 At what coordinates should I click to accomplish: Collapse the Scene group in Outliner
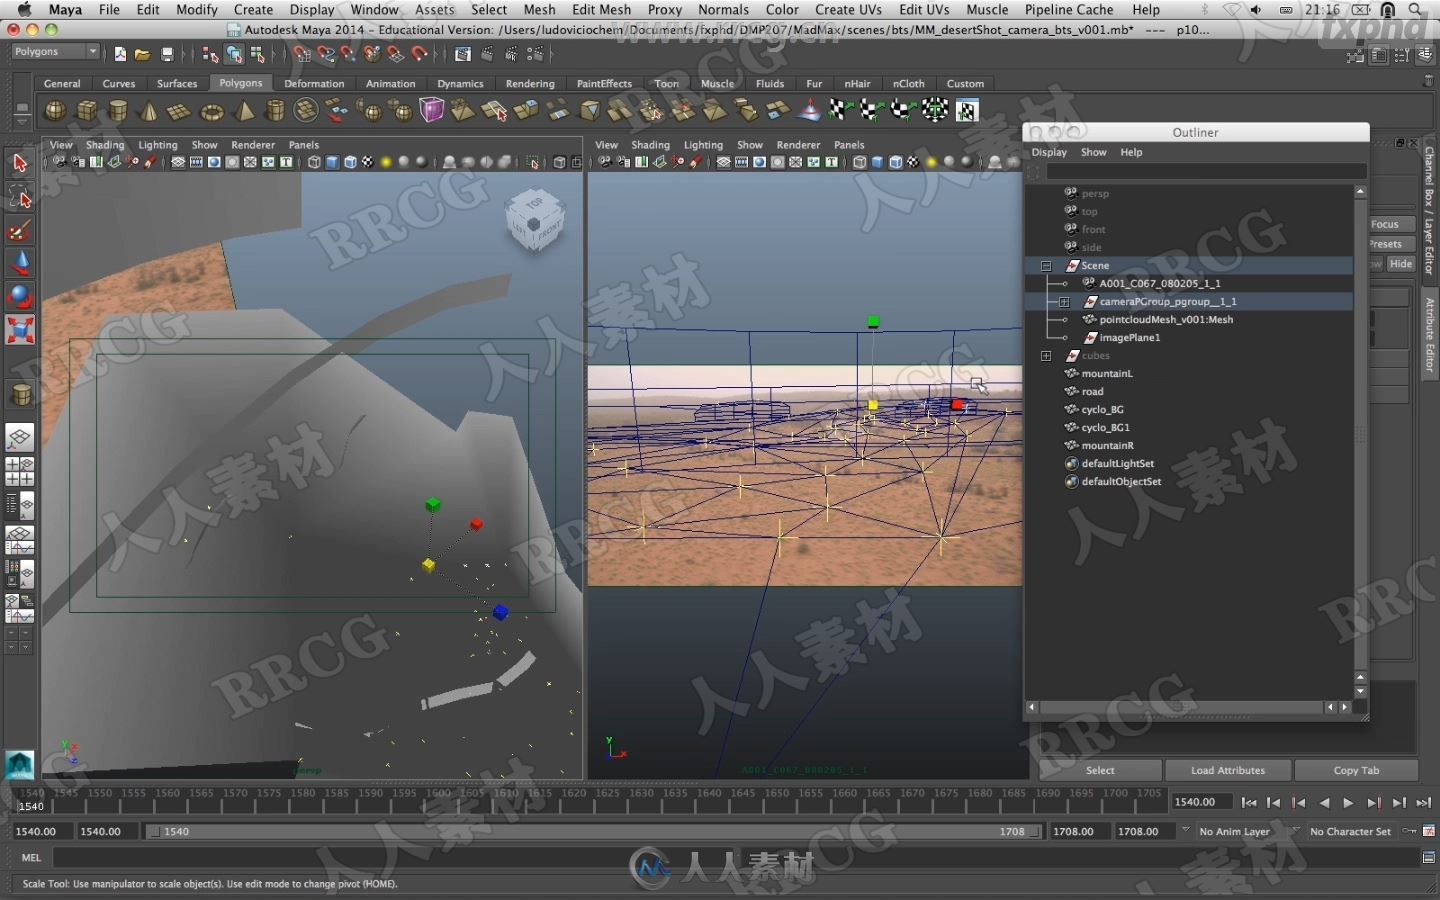[x=1046, y=266]
